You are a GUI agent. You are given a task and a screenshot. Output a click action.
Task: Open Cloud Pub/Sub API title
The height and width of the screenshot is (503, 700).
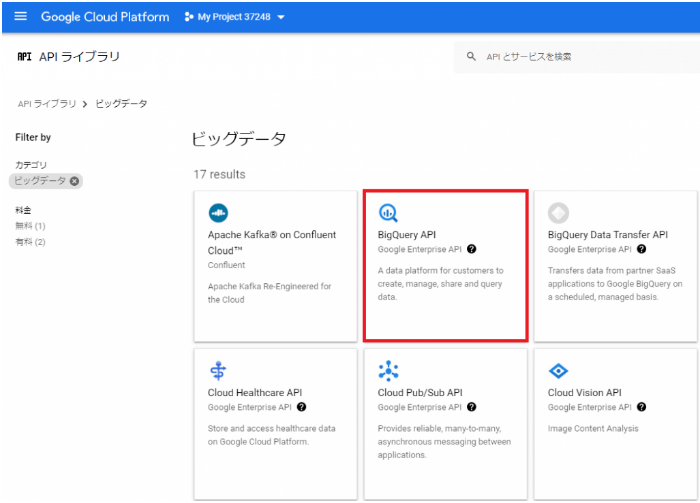[x=420, y=393]
